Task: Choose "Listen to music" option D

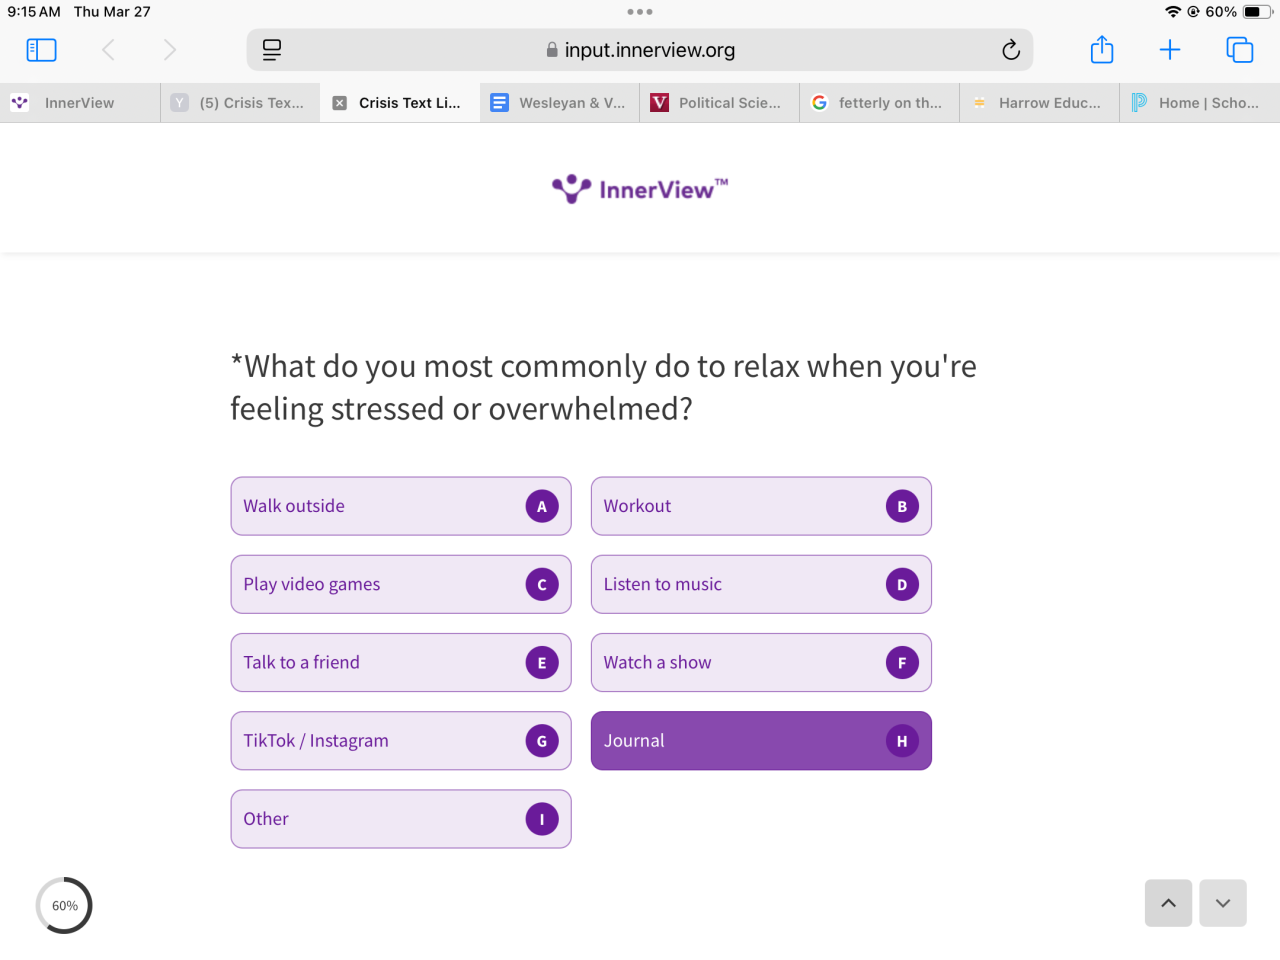Action: pos(760,584)
